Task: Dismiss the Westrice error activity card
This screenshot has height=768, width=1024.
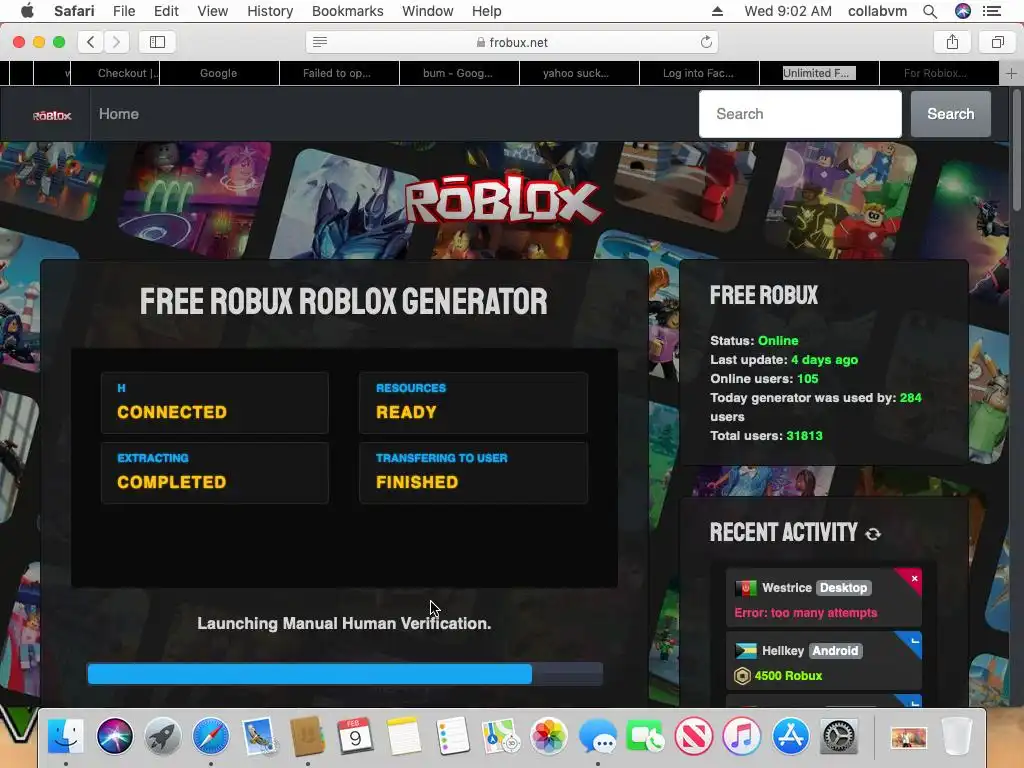Action: point(914,578)
